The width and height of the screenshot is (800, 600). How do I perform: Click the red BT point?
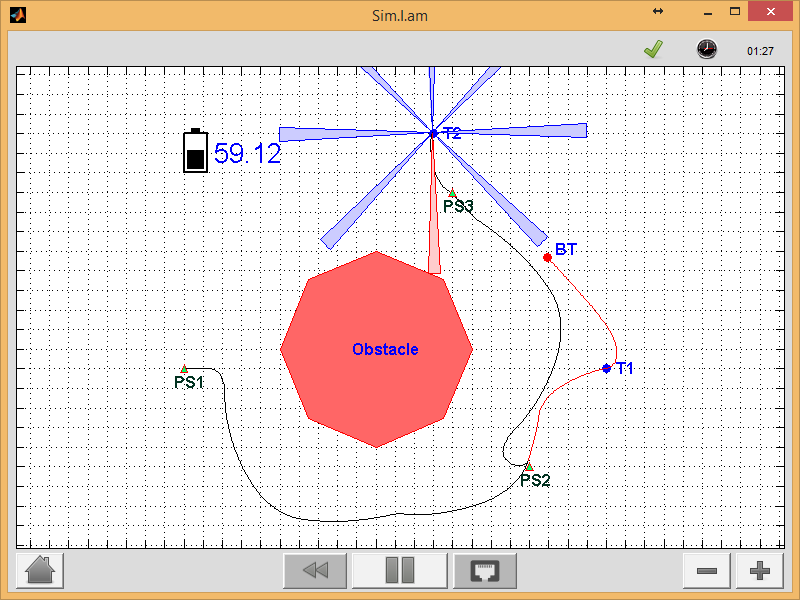coord(547,257)
